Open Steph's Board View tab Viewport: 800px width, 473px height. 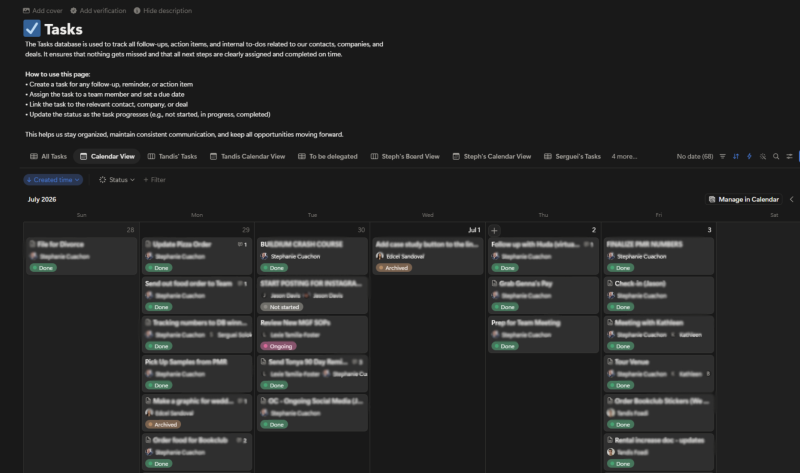[405, 157]
